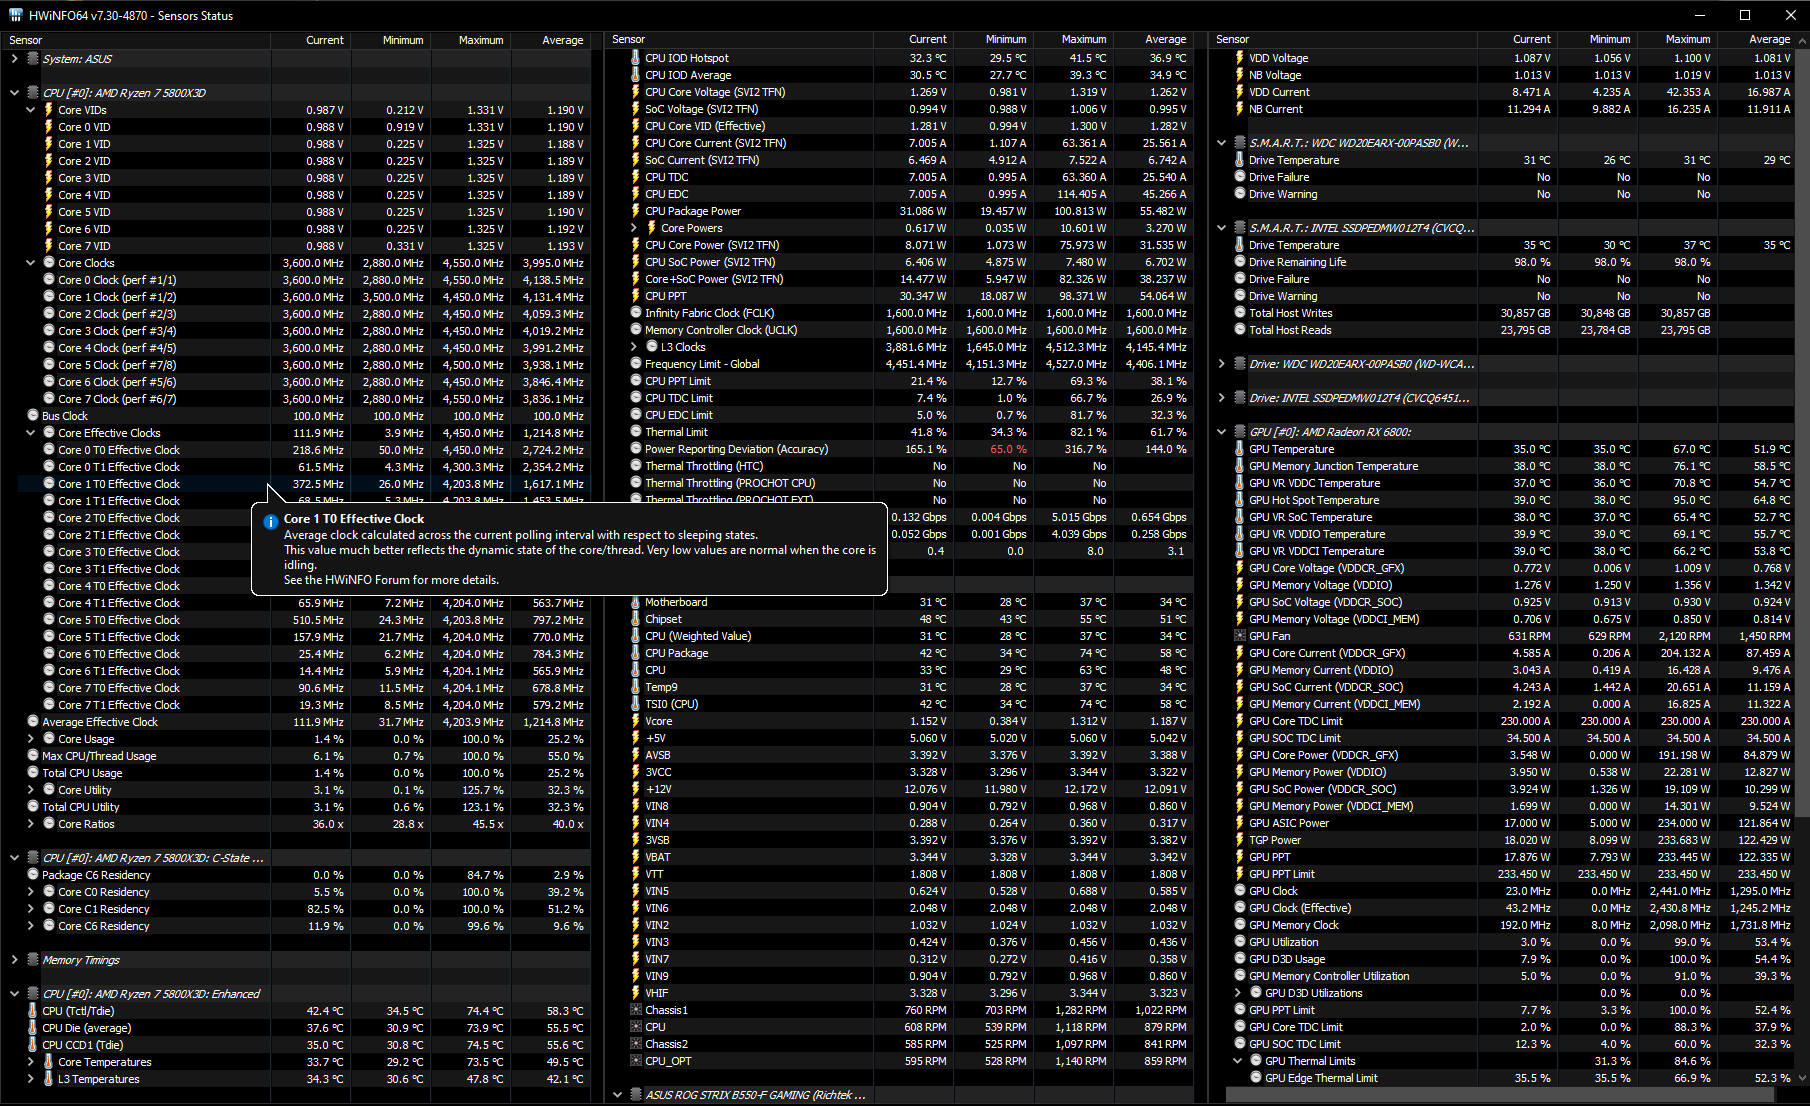Click the Average column header in the right pane
Viewport: 1810px width, 1106px height.
(x=1757, y=39)
